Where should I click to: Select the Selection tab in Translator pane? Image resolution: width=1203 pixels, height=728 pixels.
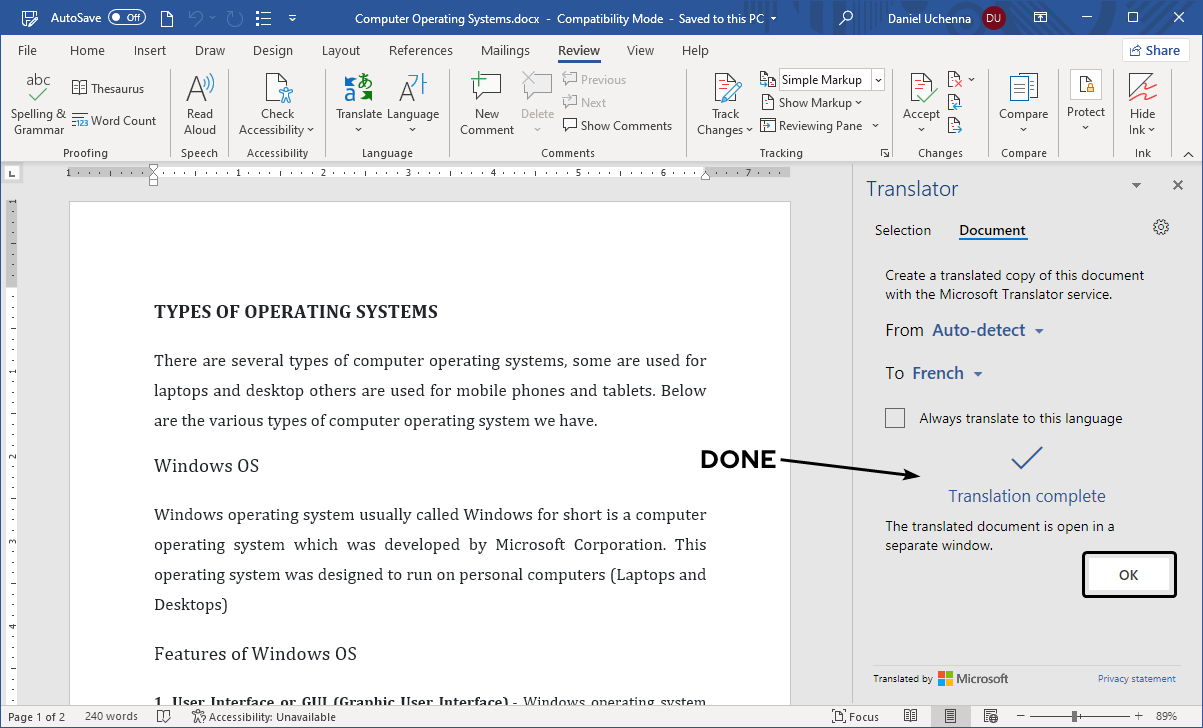[903, 230]
